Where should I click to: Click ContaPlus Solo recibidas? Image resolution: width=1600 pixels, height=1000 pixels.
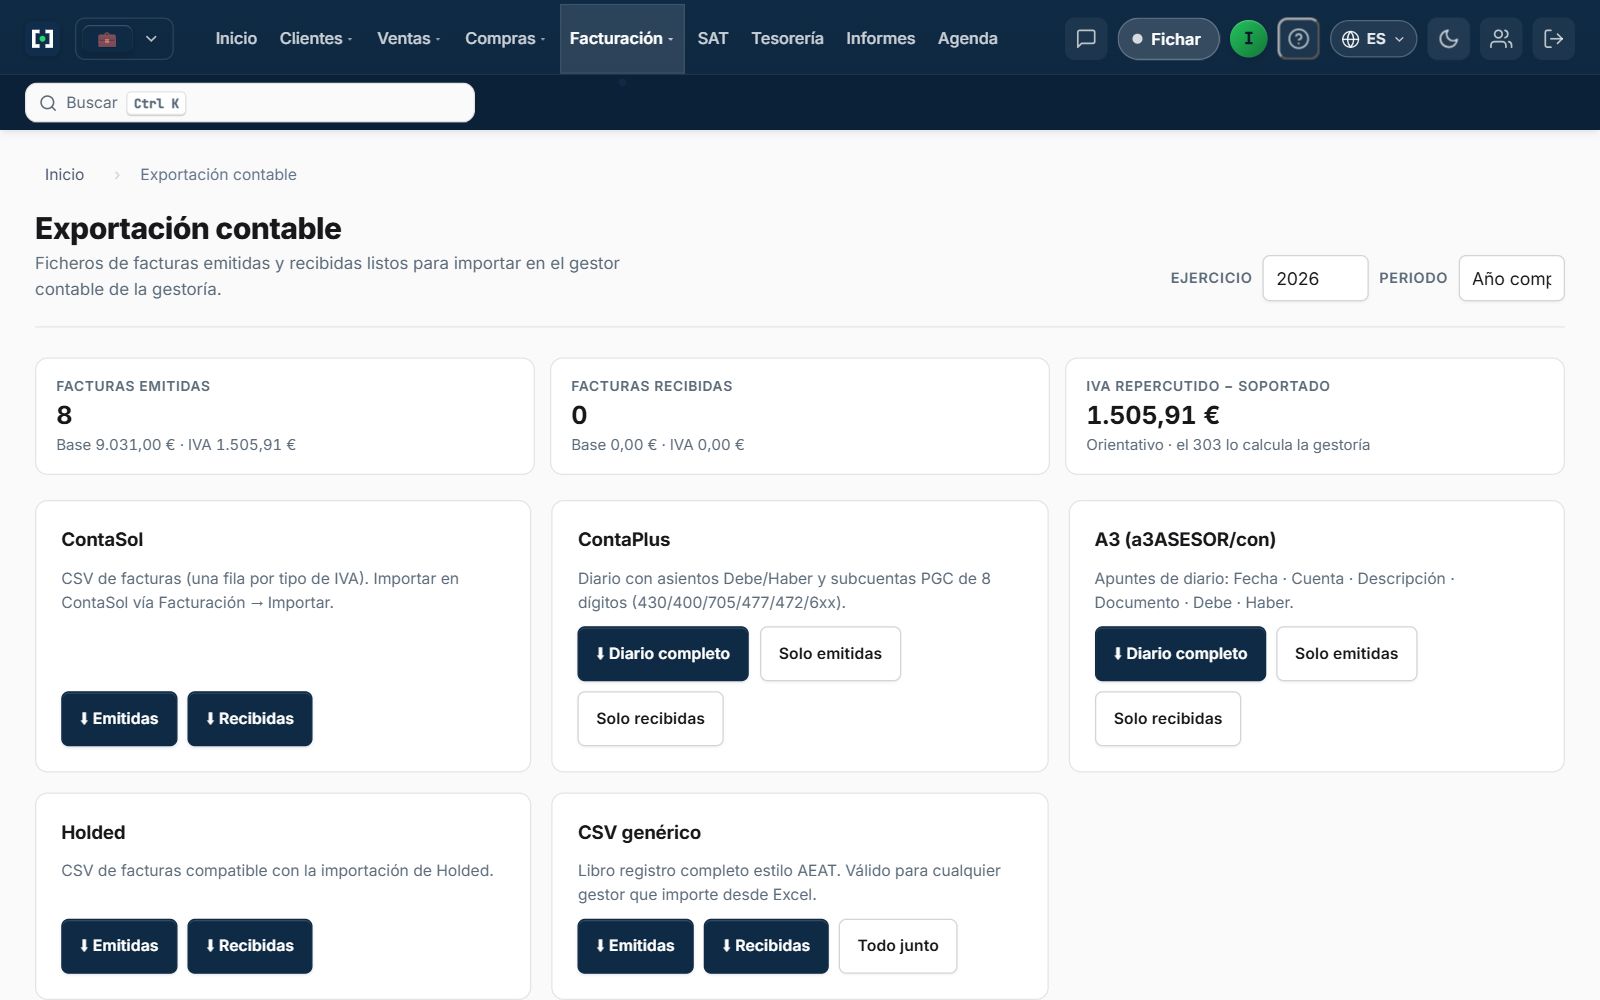click(650, 718)
